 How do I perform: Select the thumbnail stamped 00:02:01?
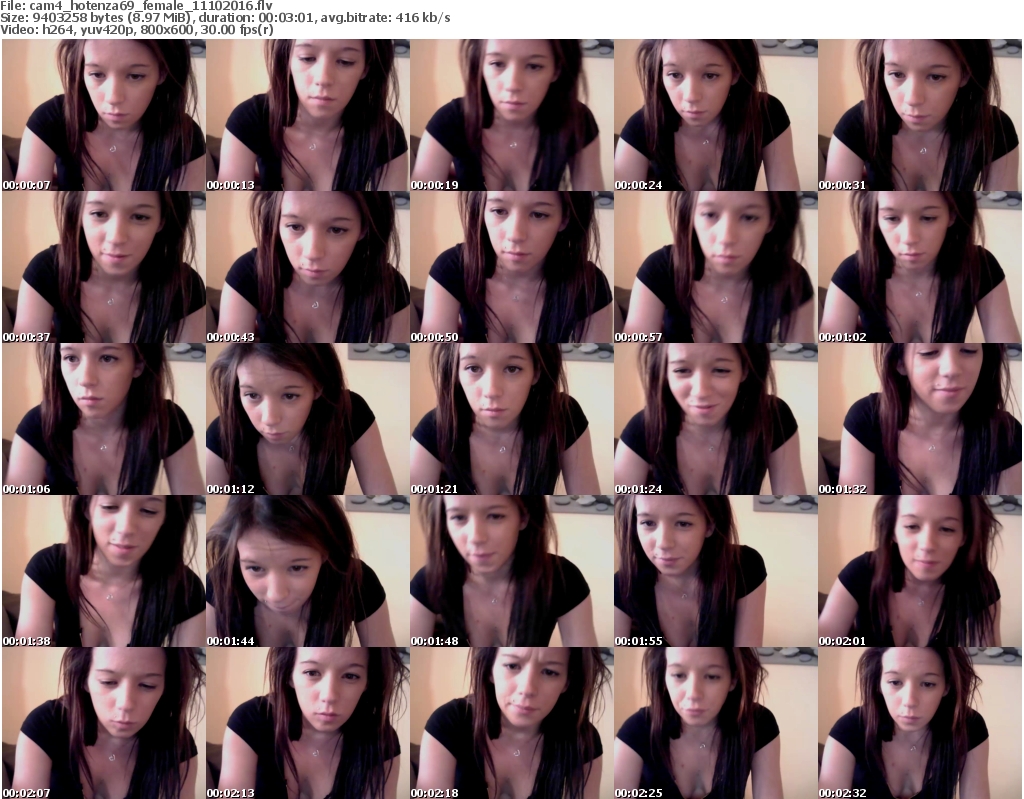click(920, 571)
